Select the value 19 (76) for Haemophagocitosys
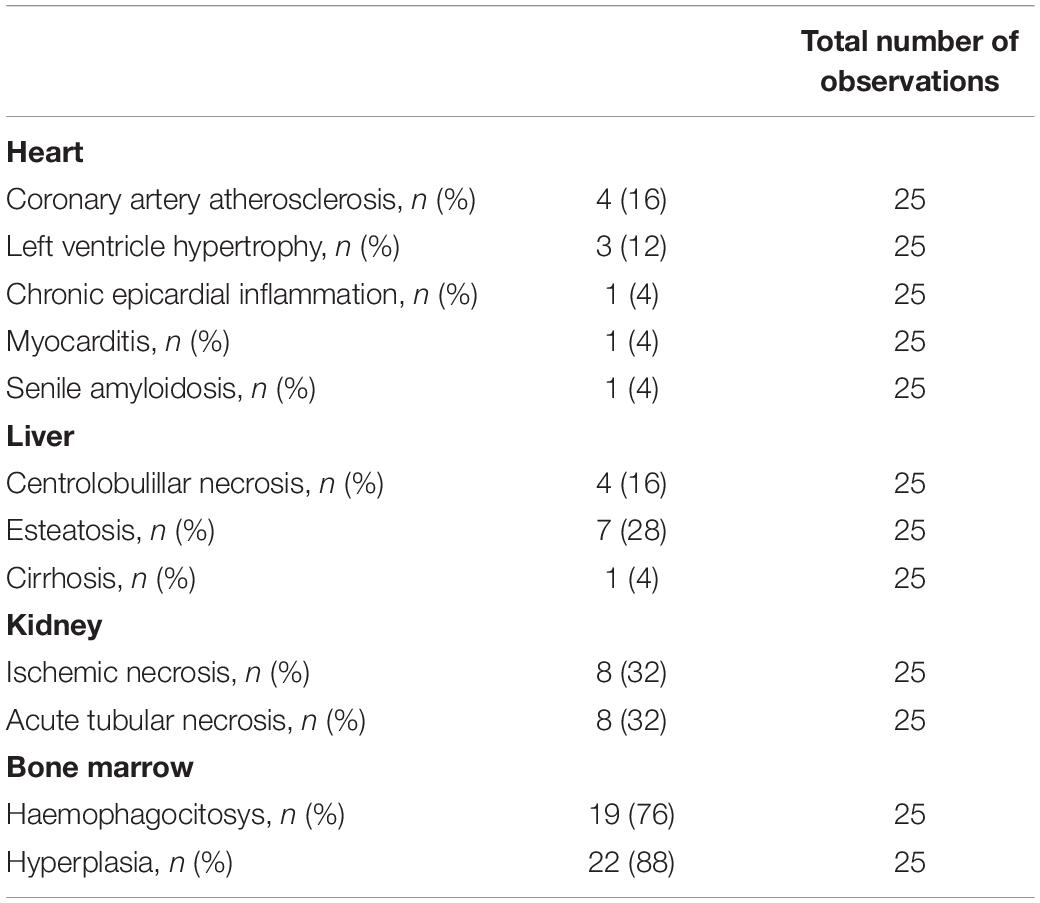This screenshot has height=903, width=1040. (x=631, y=814)
